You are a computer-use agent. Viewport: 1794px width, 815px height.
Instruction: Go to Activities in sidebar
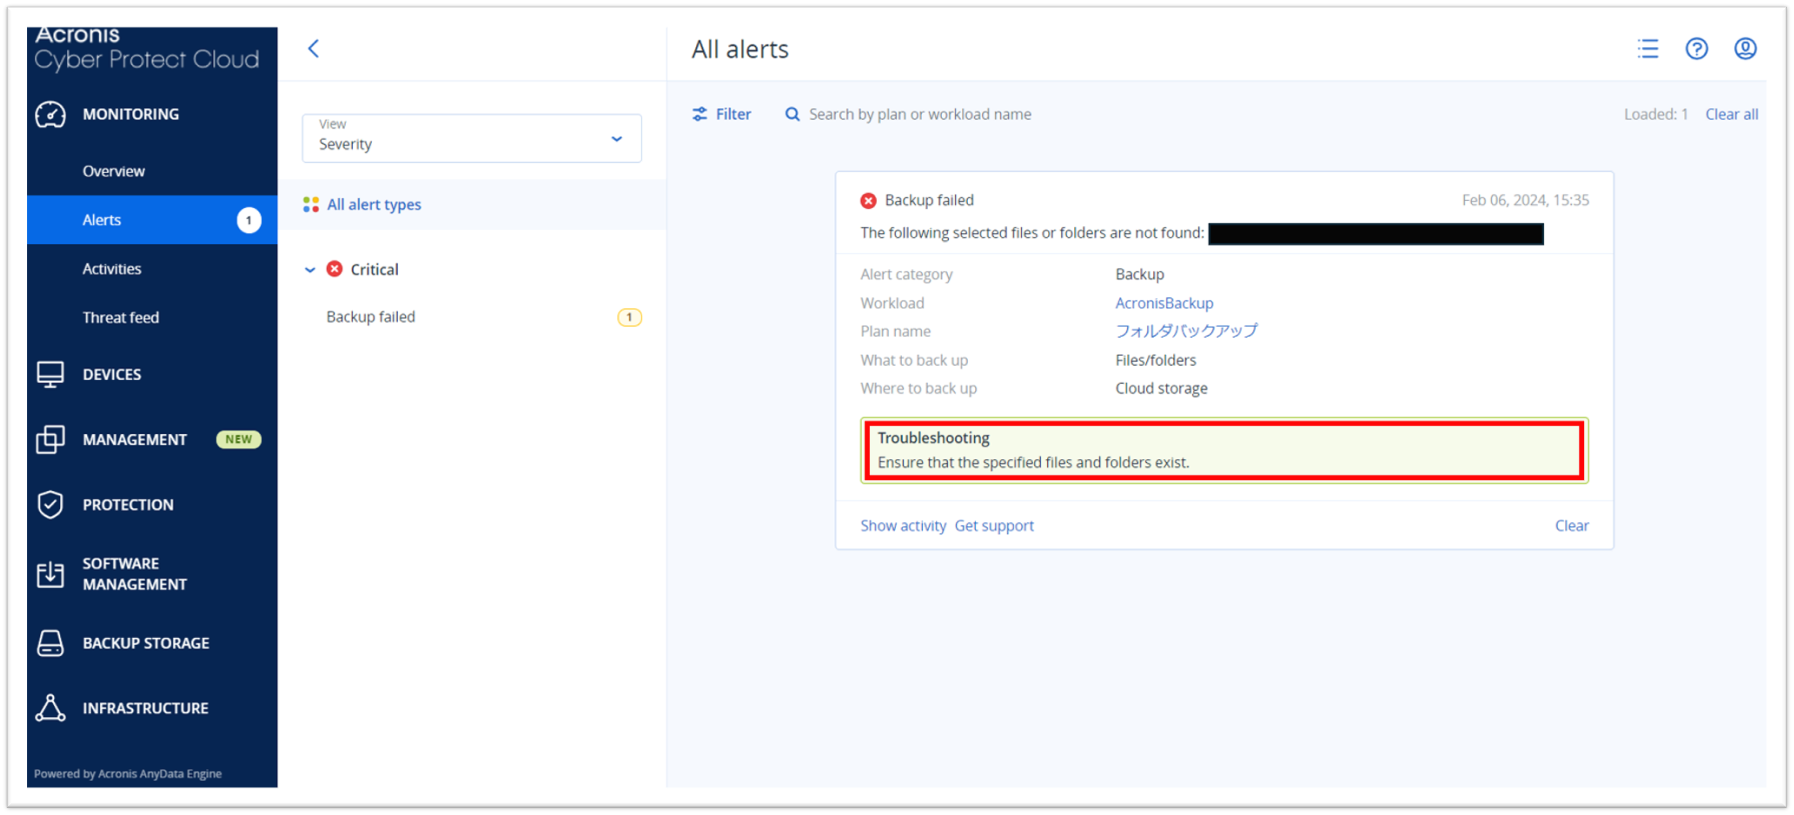point(112,269)
